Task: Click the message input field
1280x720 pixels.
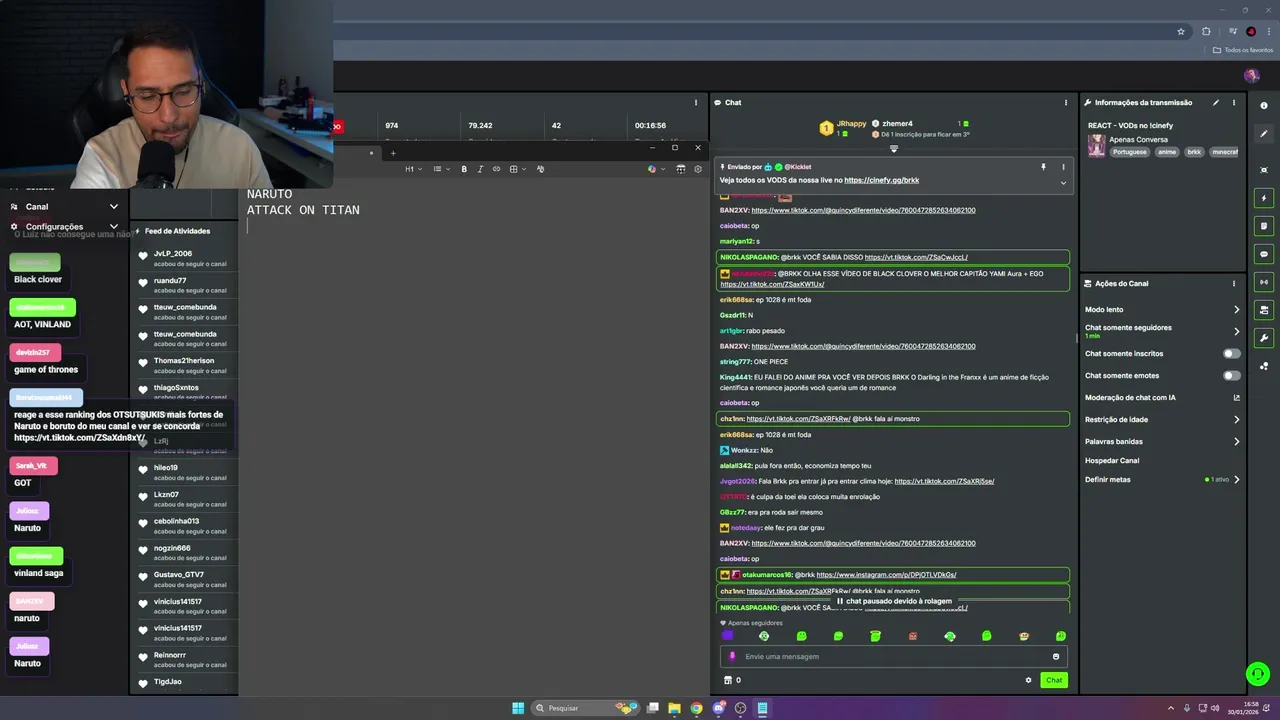Action: point(894,657)
